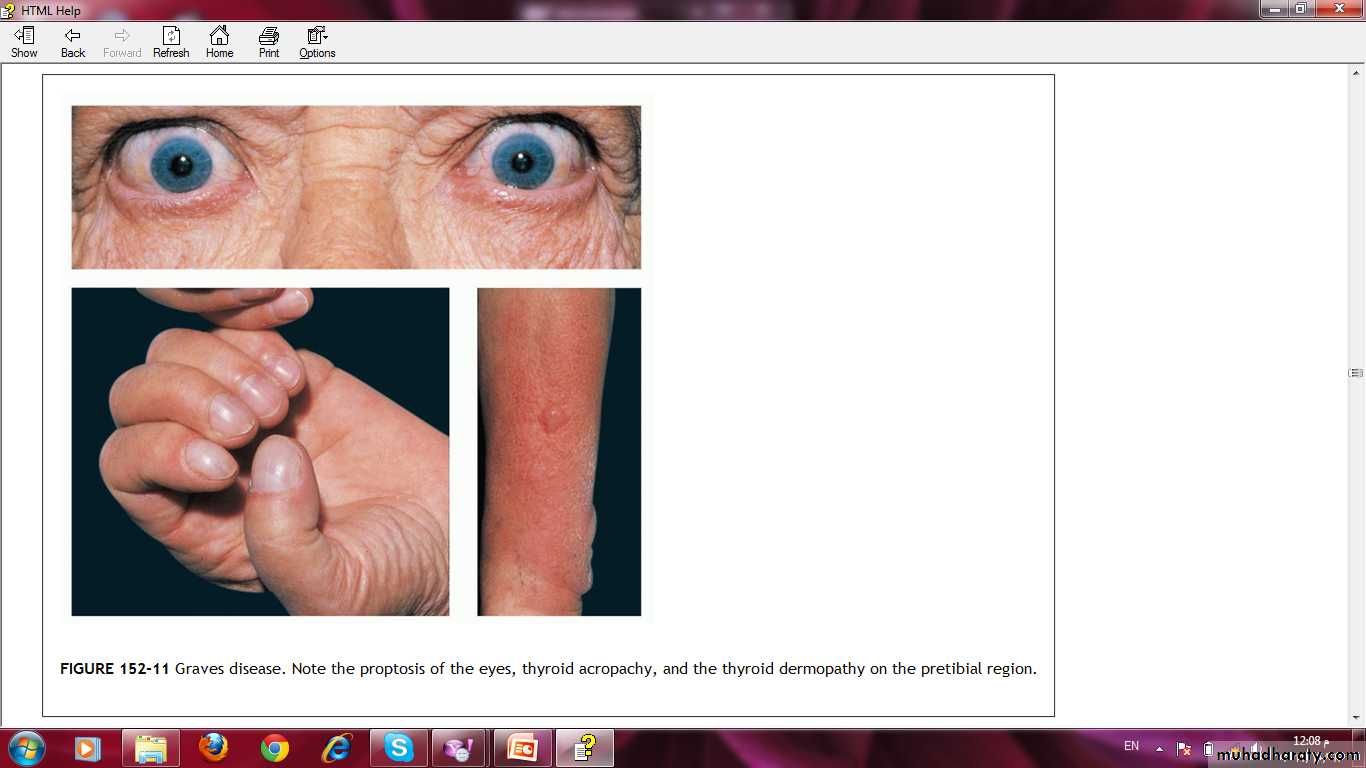Click the Action Center flag icon

1183,748
